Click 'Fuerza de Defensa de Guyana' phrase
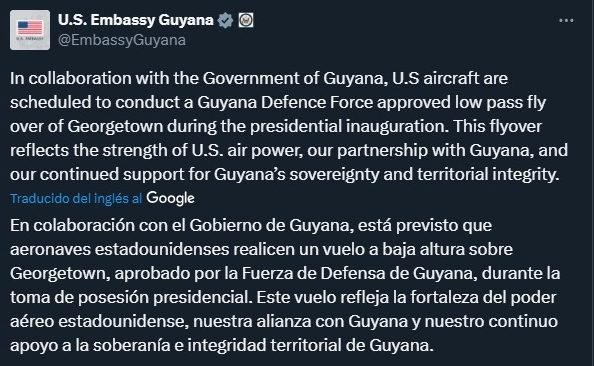594x366 pixels. click(x=358, y=273)
